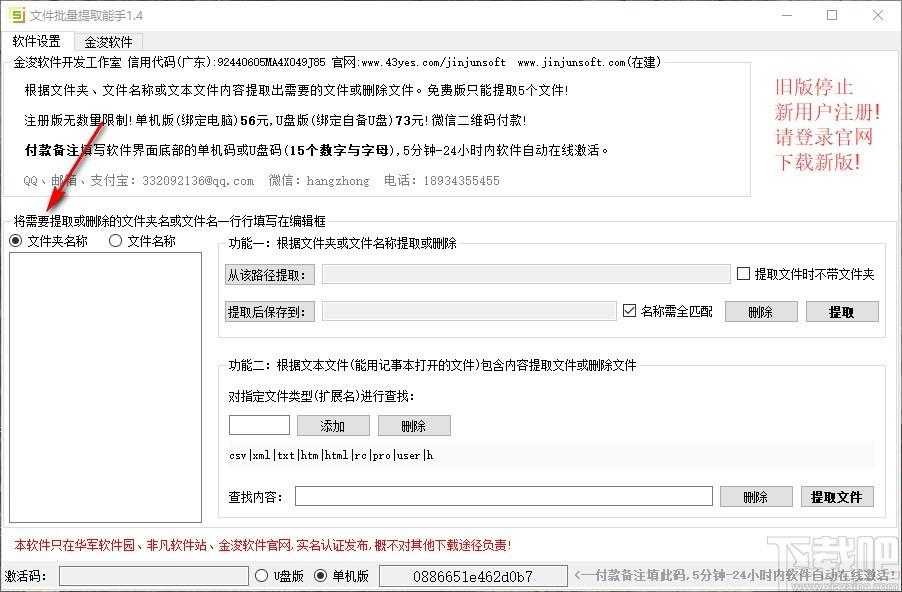The width and height of the screenshot is (902, 592).
Task: Click 删除 button beside 添加
Action: [x=414, y=426]
